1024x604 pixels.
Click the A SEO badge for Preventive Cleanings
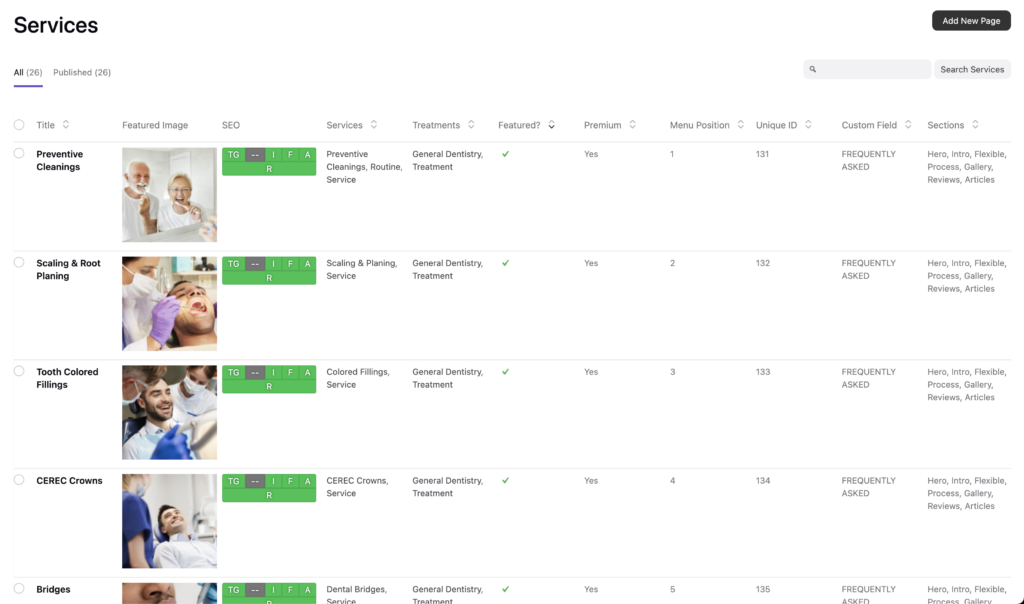tap(308, 155)
